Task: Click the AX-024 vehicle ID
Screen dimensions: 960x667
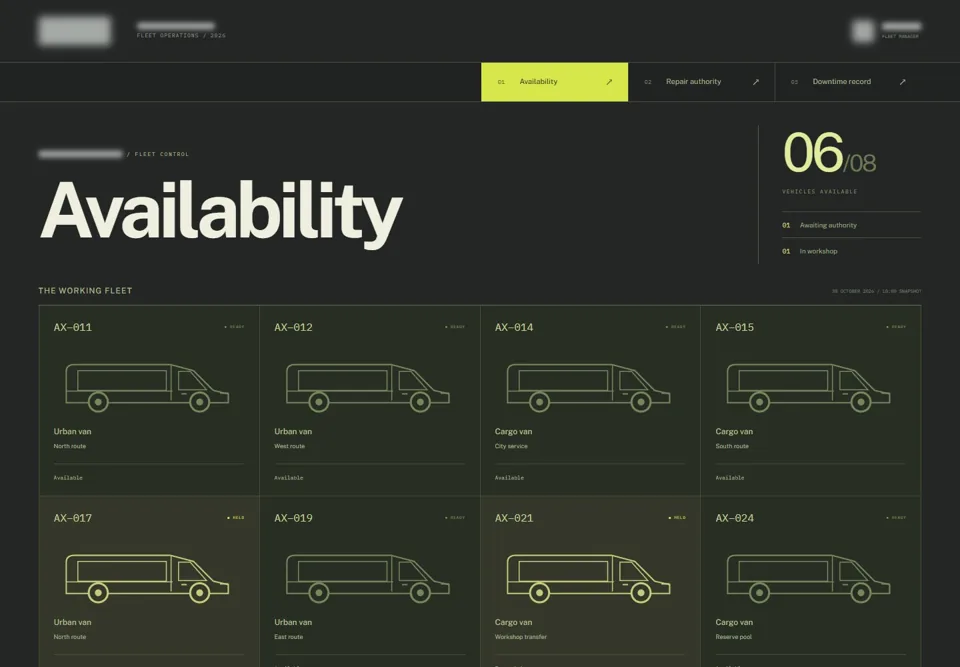Action: 735,518
